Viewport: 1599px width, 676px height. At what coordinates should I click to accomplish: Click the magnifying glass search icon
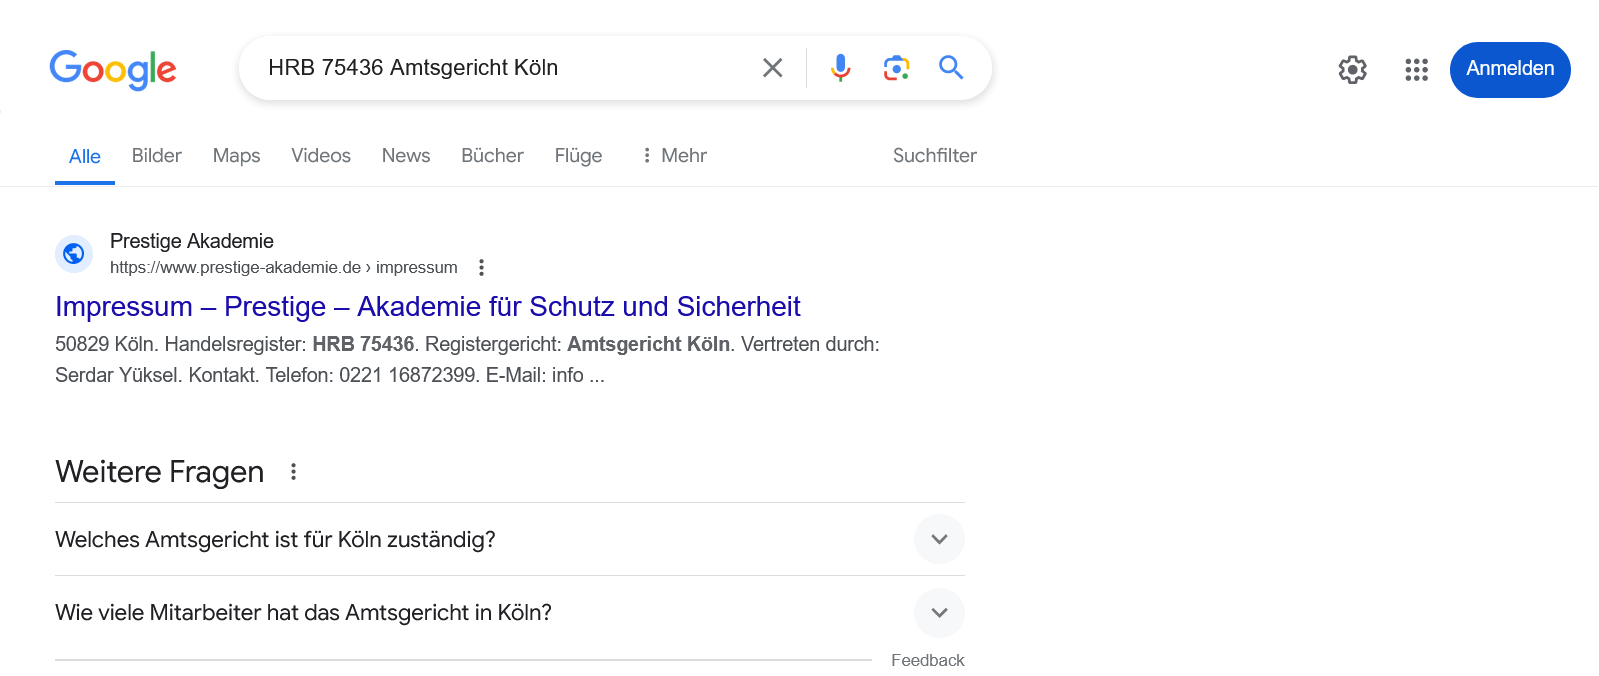(951, 68)
